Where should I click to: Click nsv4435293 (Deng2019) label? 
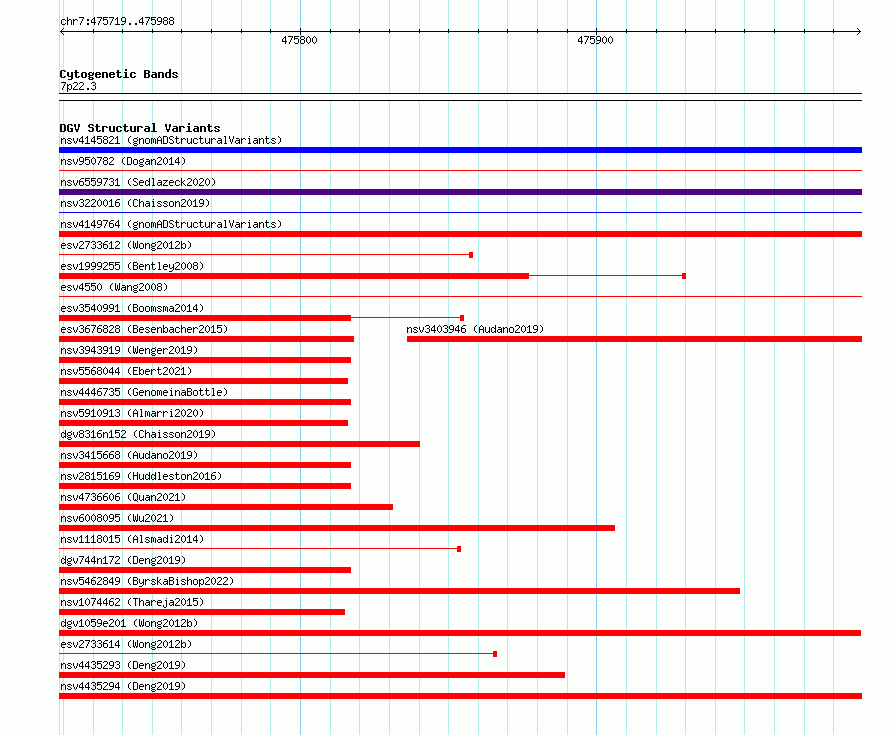click(x=123, y=665)
